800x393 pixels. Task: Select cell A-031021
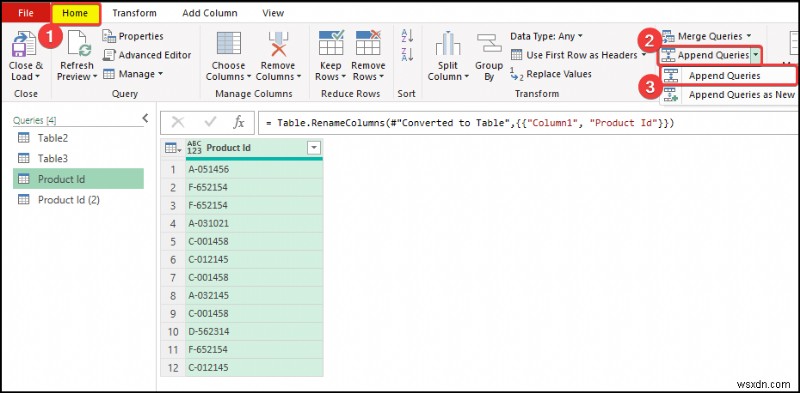tap(254, 224)
